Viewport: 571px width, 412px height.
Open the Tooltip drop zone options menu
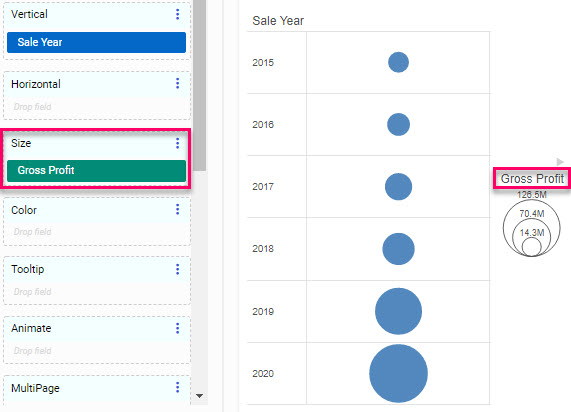tap(177, 269)
